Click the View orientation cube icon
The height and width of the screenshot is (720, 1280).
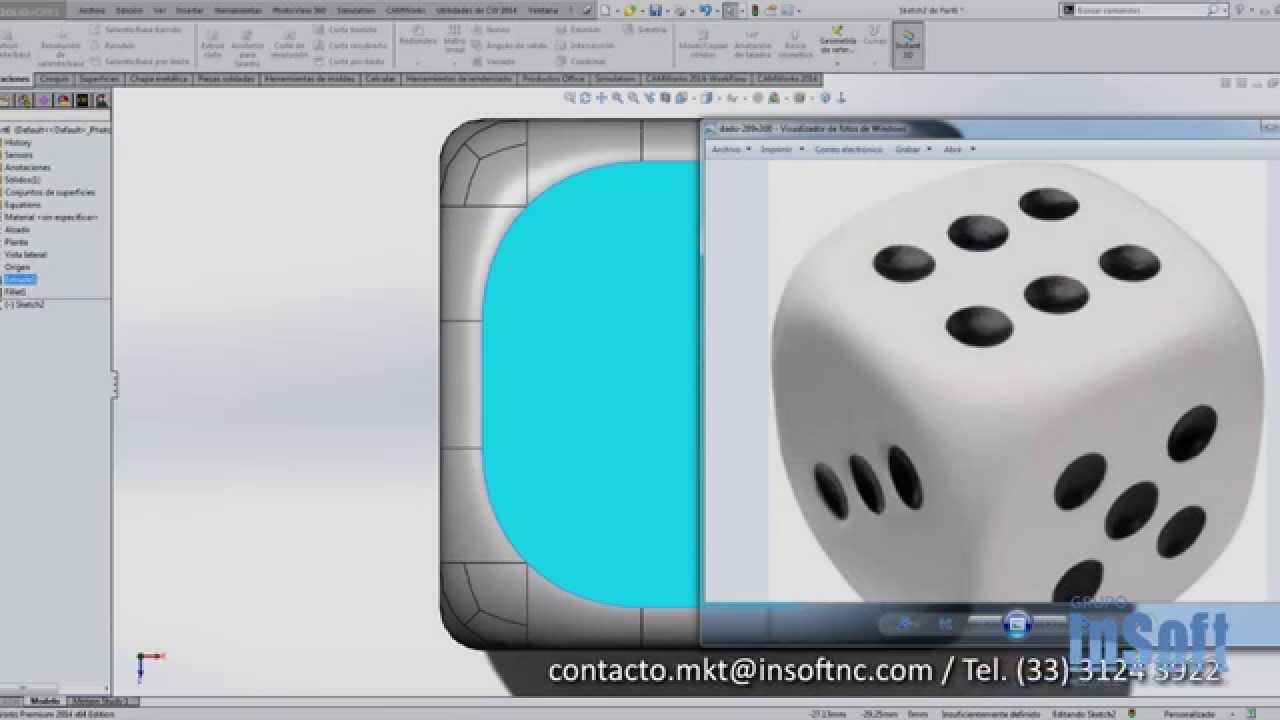click(681, 98)
